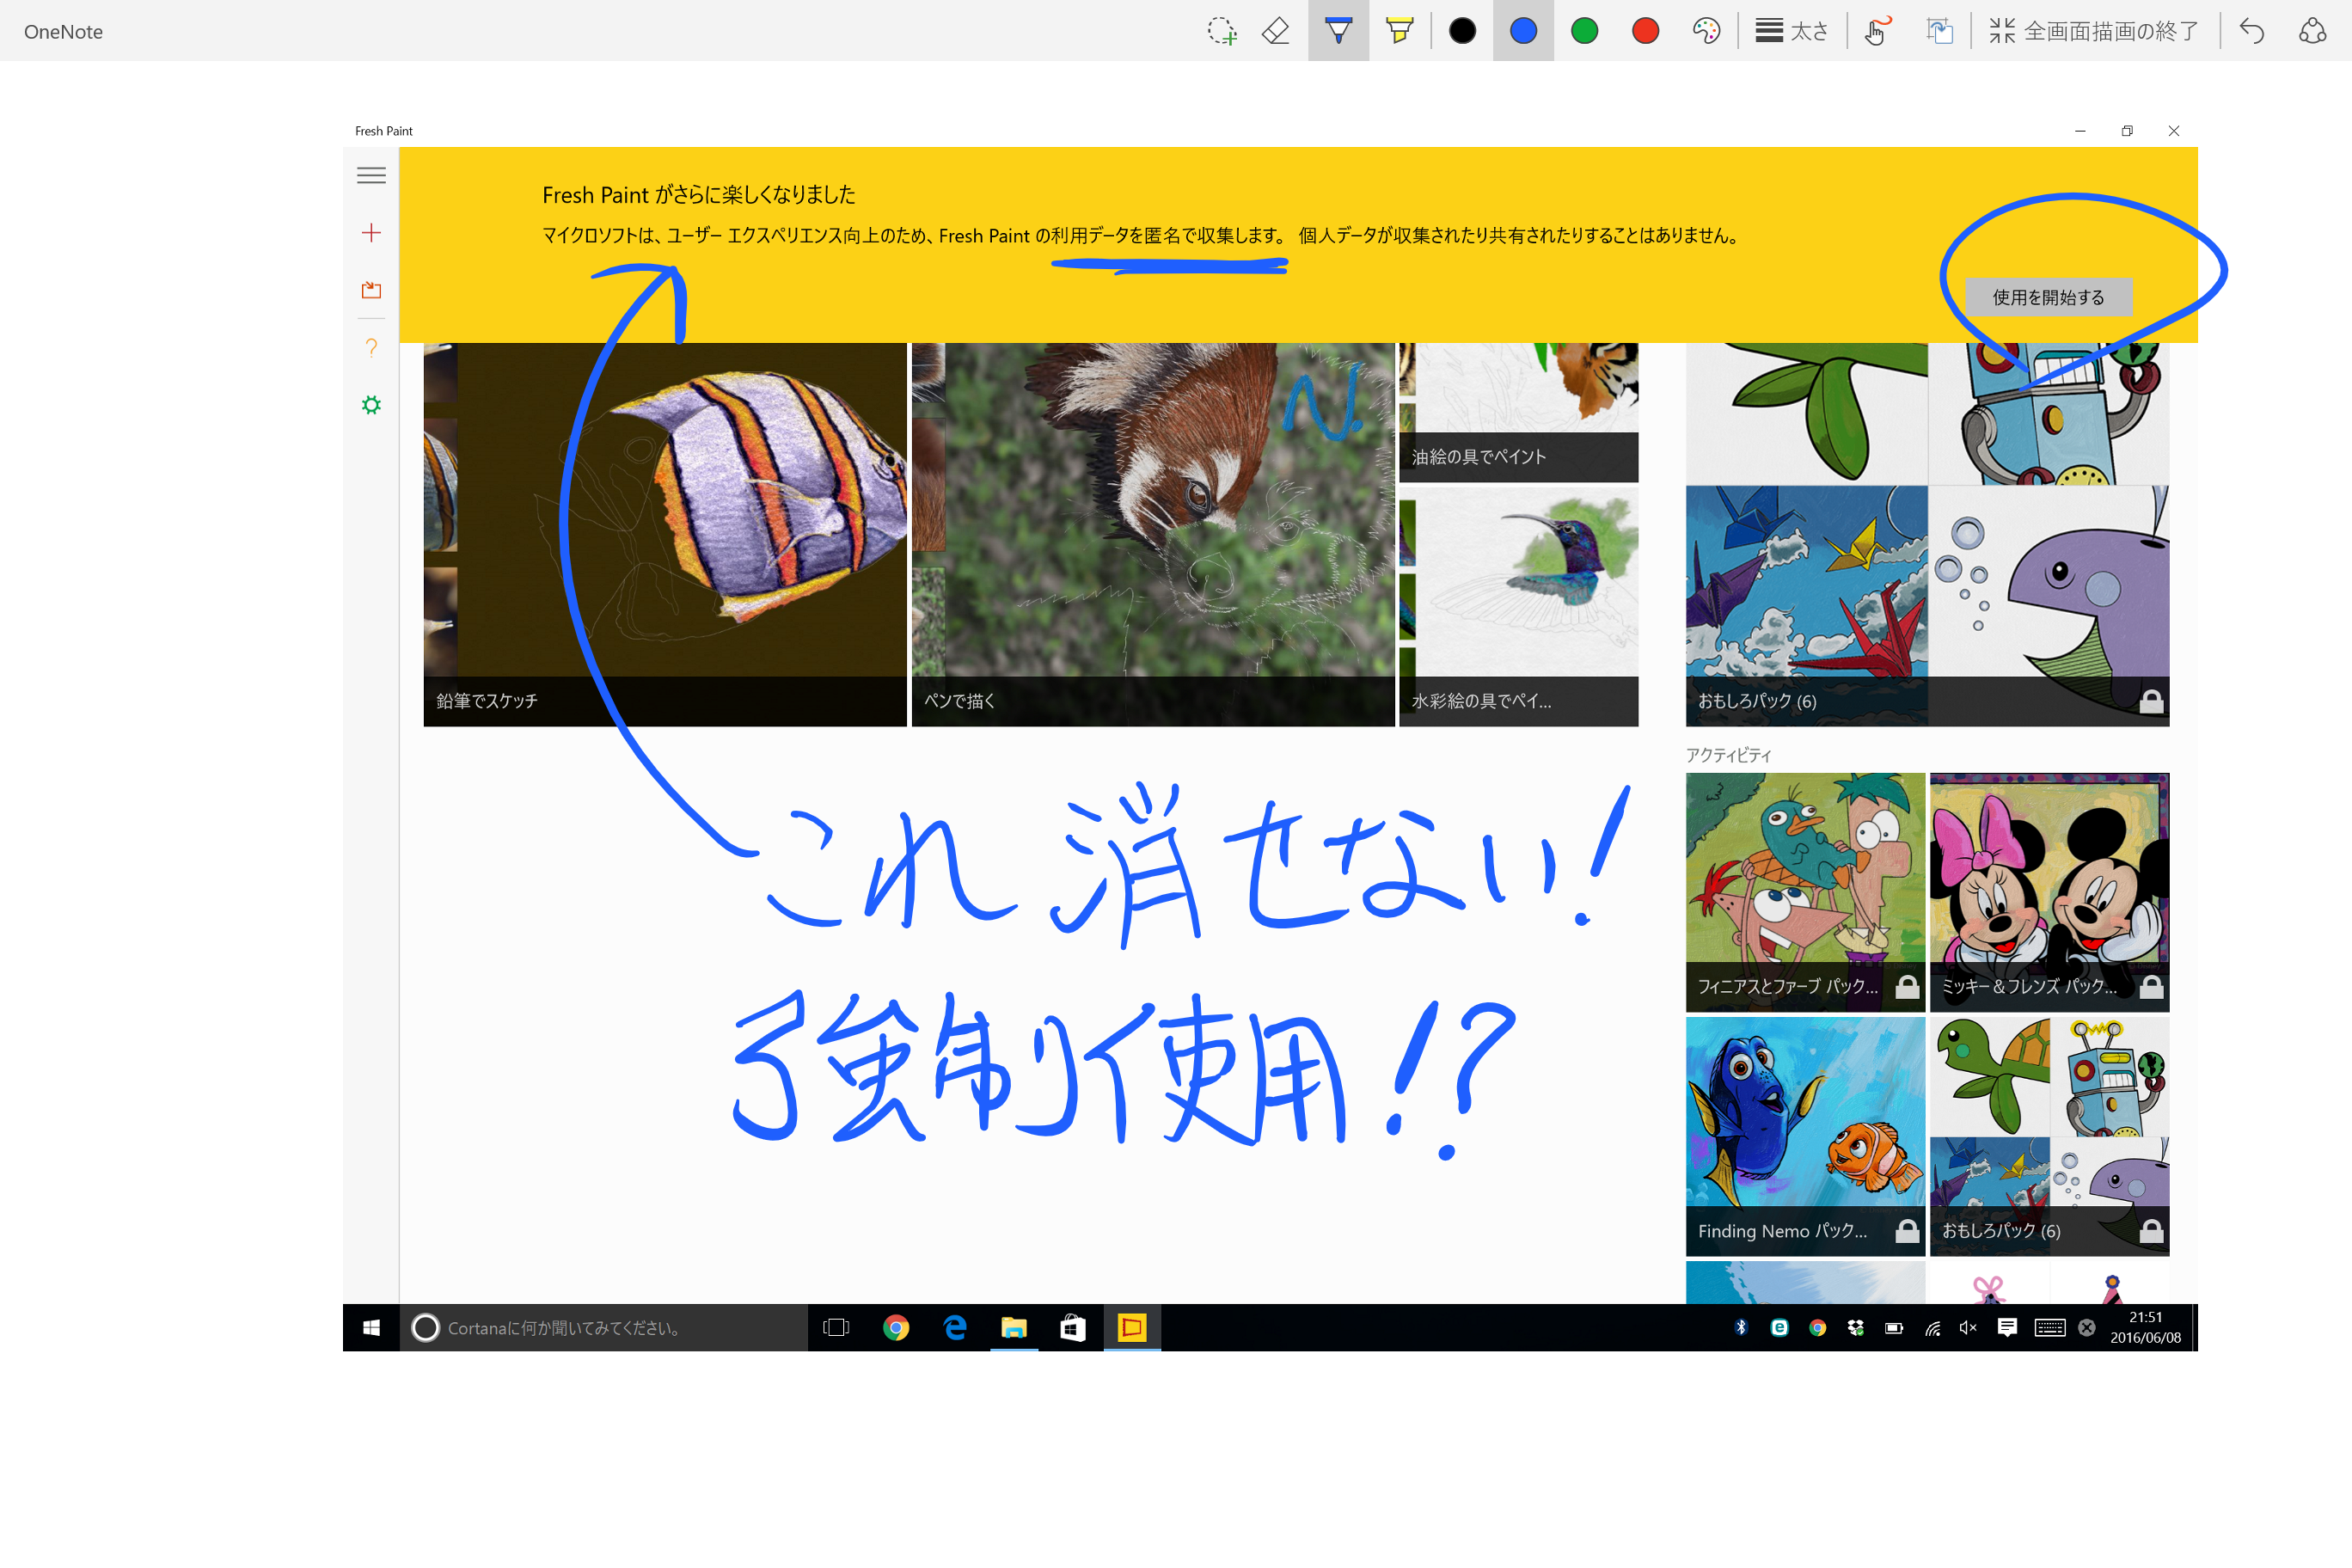Choose red ink color
This screenshot has height=1568, width=2352.
point(1645,31)
